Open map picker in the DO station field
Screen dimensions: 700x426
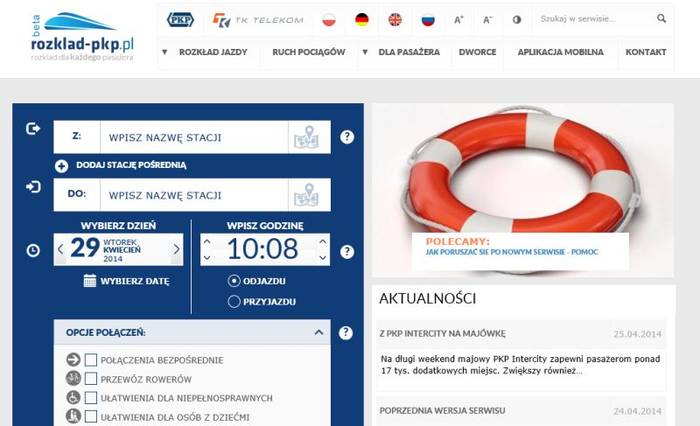pos(306,195)
